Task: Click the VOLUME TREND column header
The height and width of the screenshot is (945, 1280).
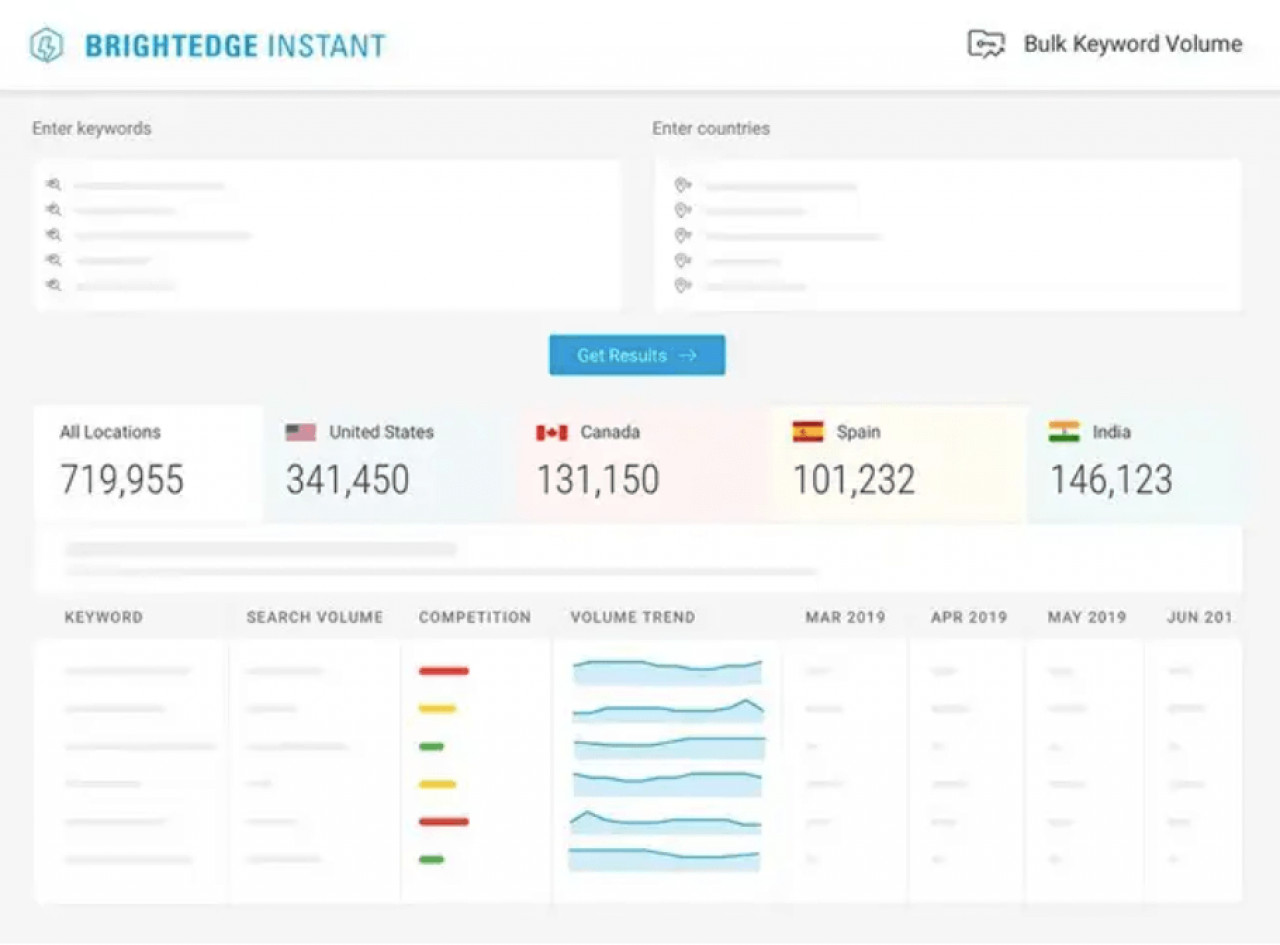Action: [x=633, y=617]
